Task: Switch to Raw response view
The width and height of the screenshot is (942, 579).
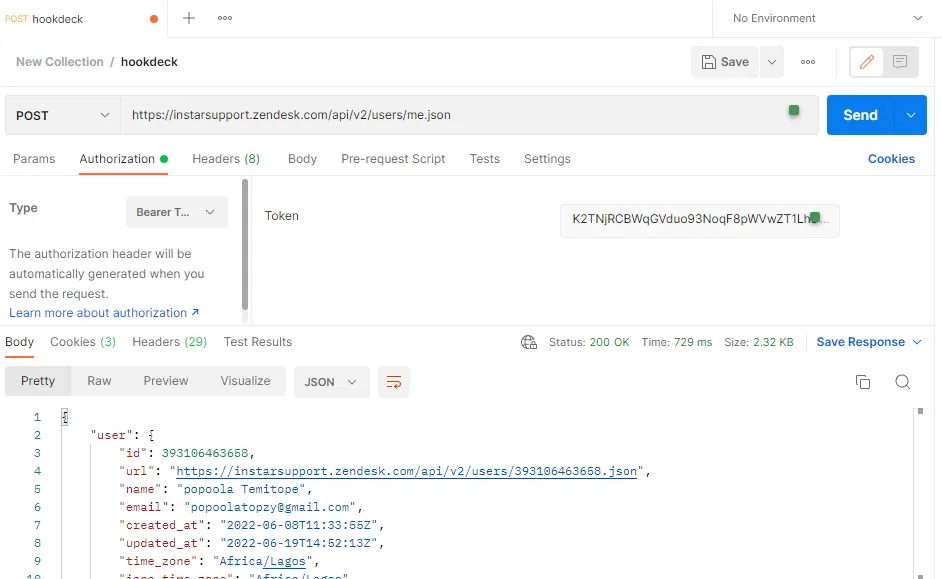Action: tap(99, 381)
